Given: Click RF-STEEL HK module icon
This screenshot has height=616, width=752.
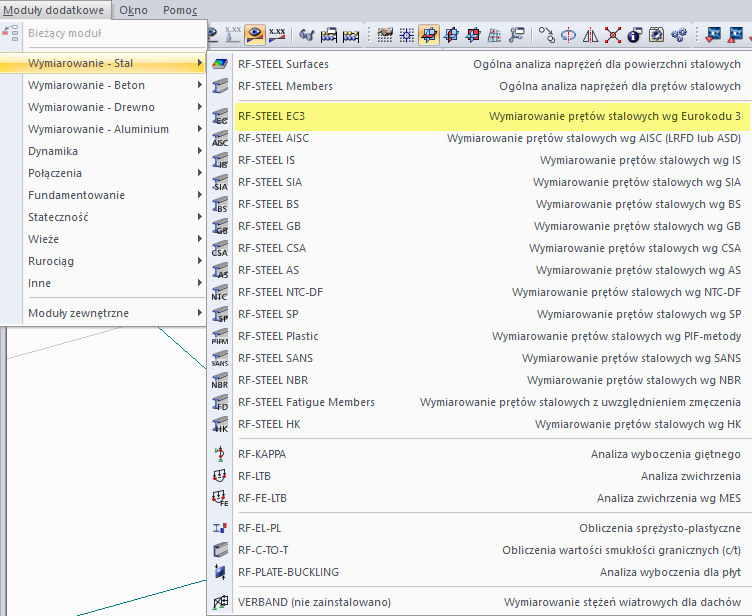Looking at the screenshot, I should click(220, 425).
